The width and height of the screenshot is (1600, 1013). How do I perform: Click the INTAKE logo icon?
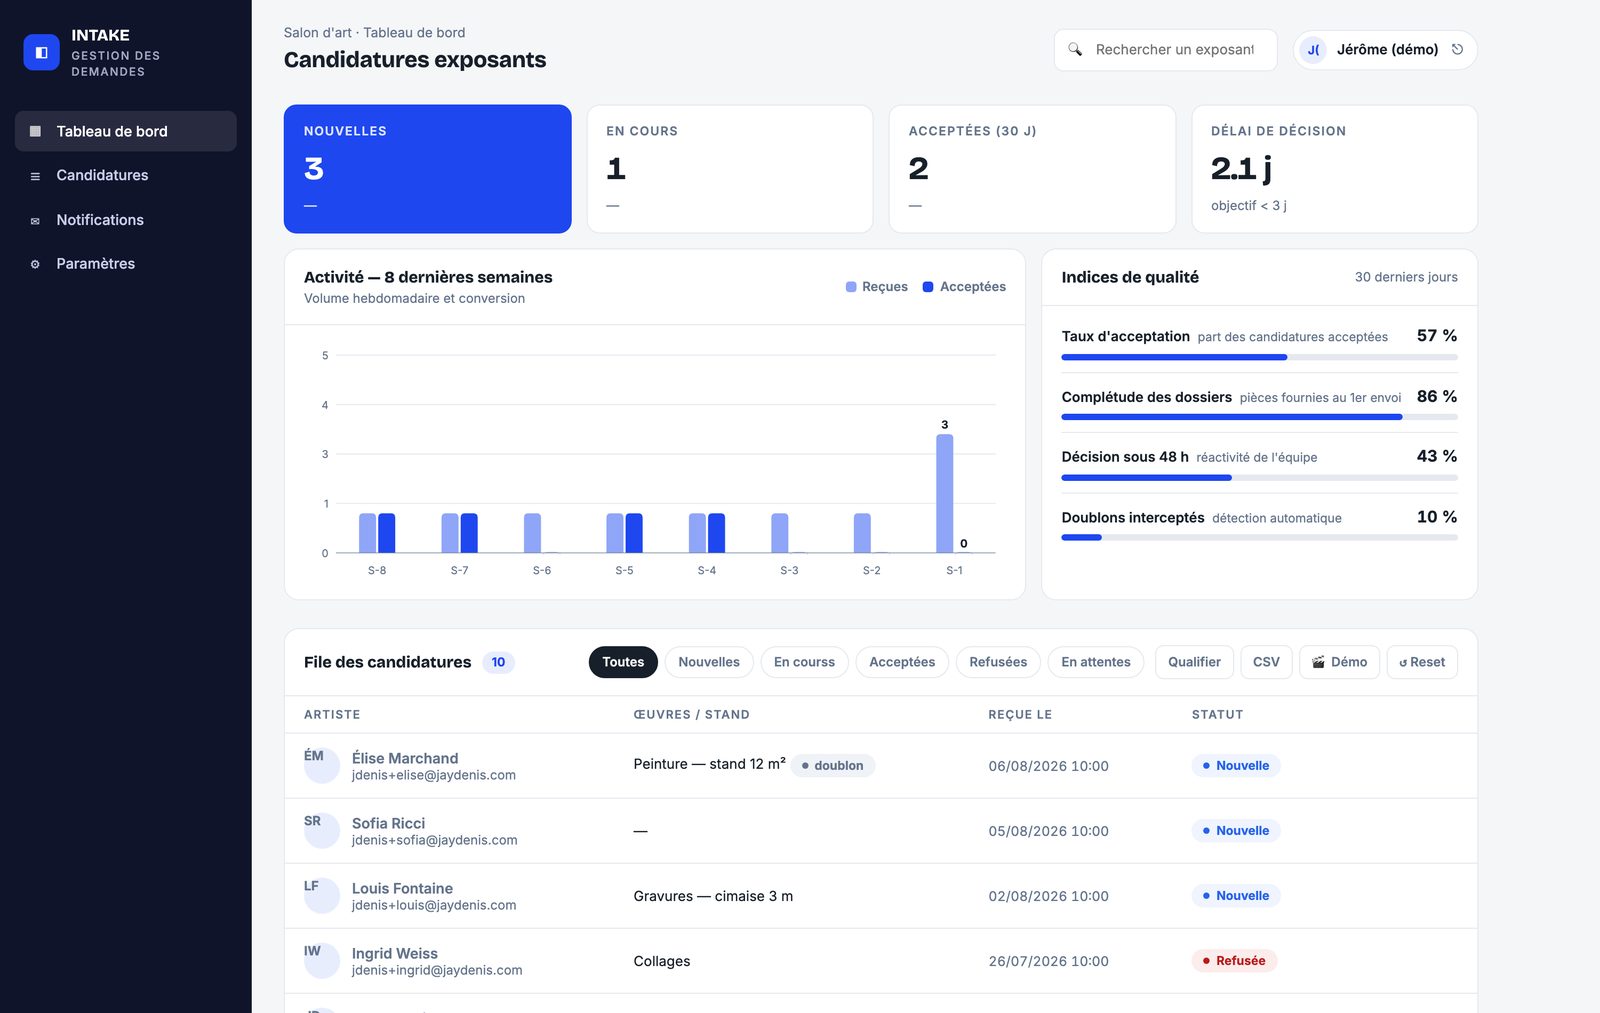[41, 53]
